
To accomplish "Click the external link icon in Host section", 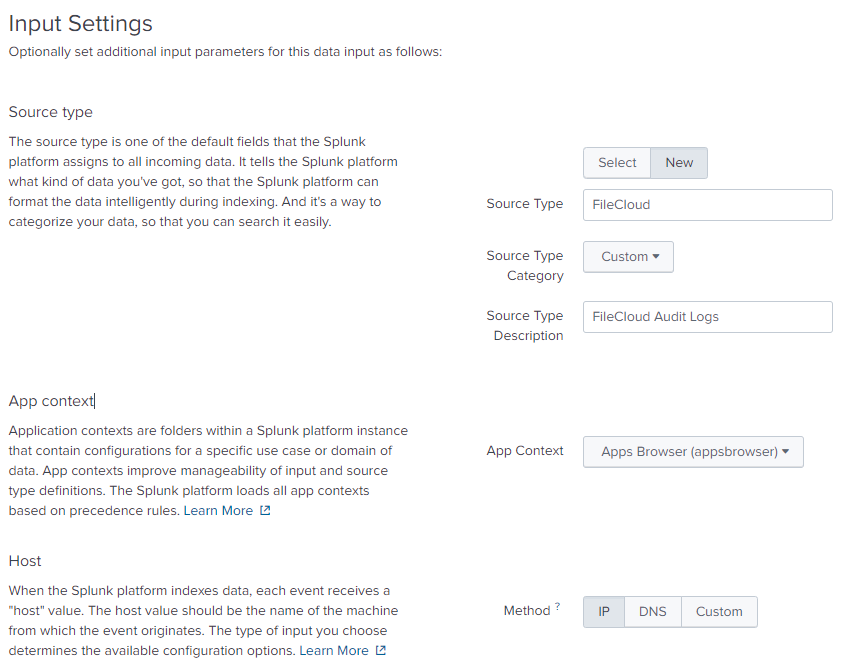I will click(380, 651).
